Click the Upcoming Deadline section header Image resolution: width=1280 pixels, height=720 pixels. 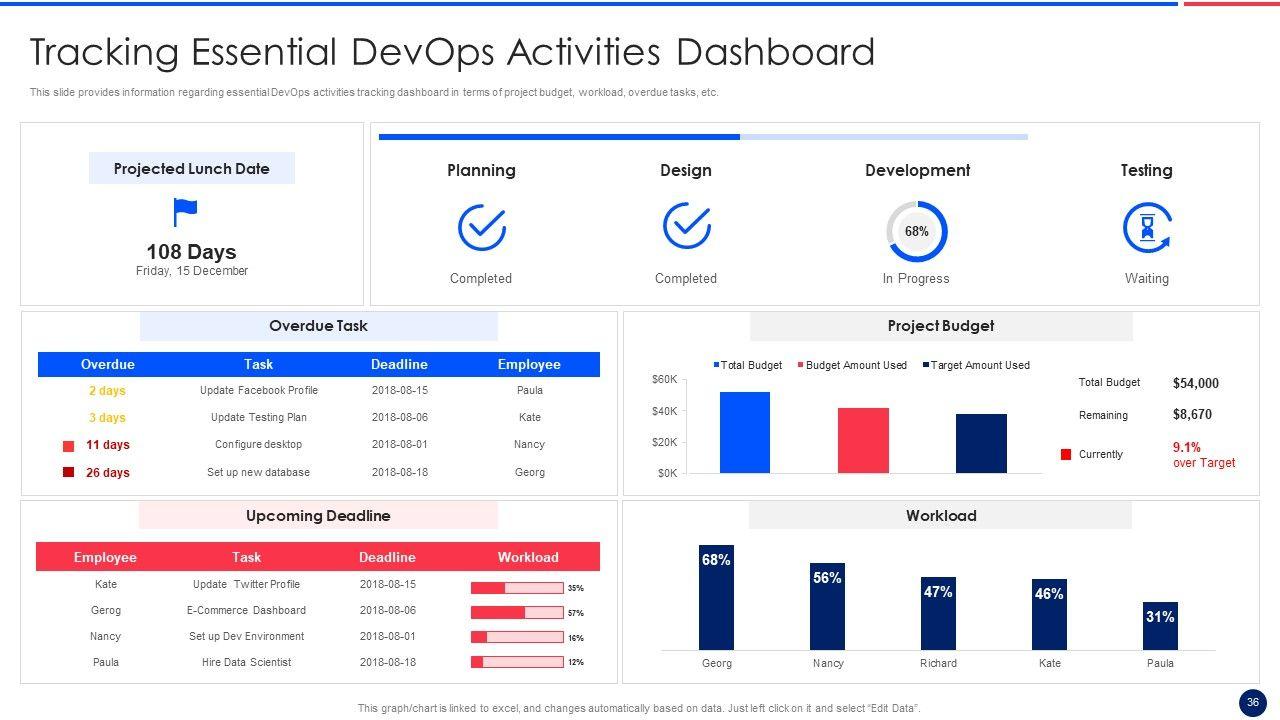(318, 516)
